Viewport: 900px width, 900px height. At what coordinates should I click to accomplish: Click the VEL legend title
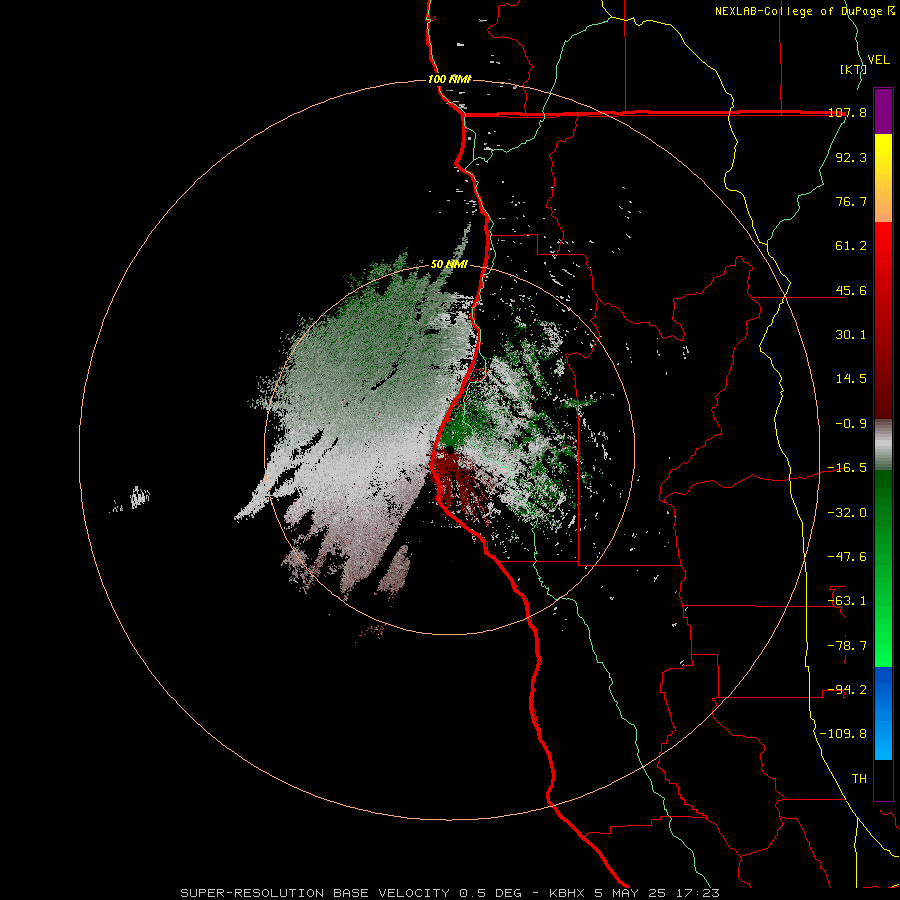tap(879, 60)
